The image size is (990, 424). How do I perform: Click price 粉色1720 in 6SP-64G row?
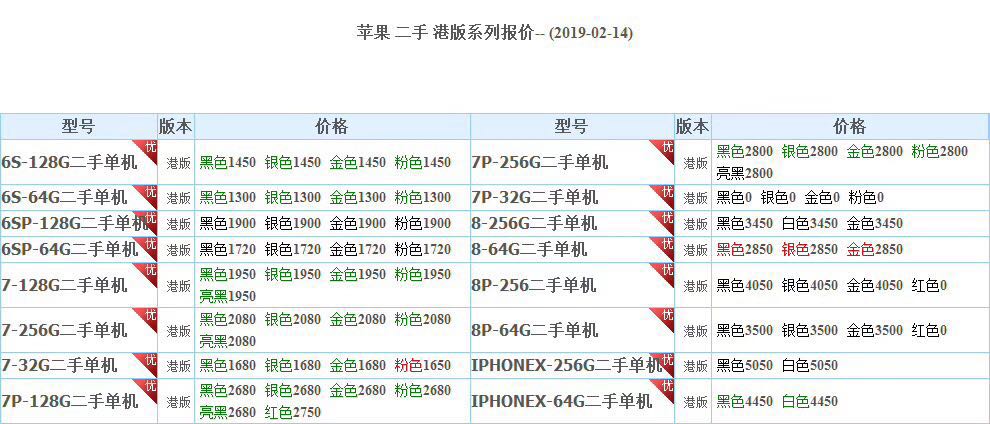423,249
